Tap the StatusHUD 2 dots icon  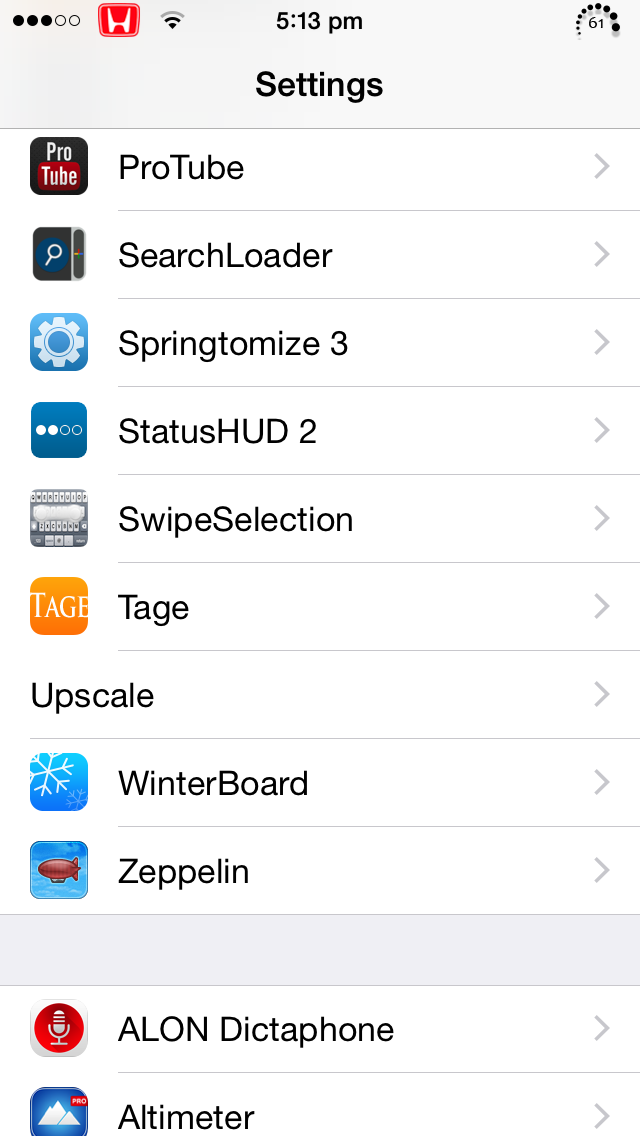point(59,430)
